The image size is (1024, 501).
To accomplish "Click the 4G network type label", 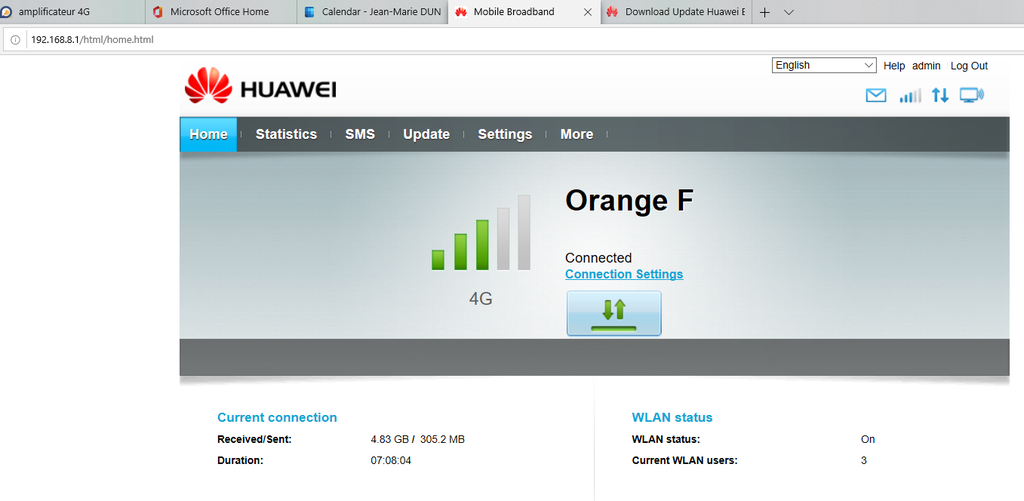I will (481, 300).
